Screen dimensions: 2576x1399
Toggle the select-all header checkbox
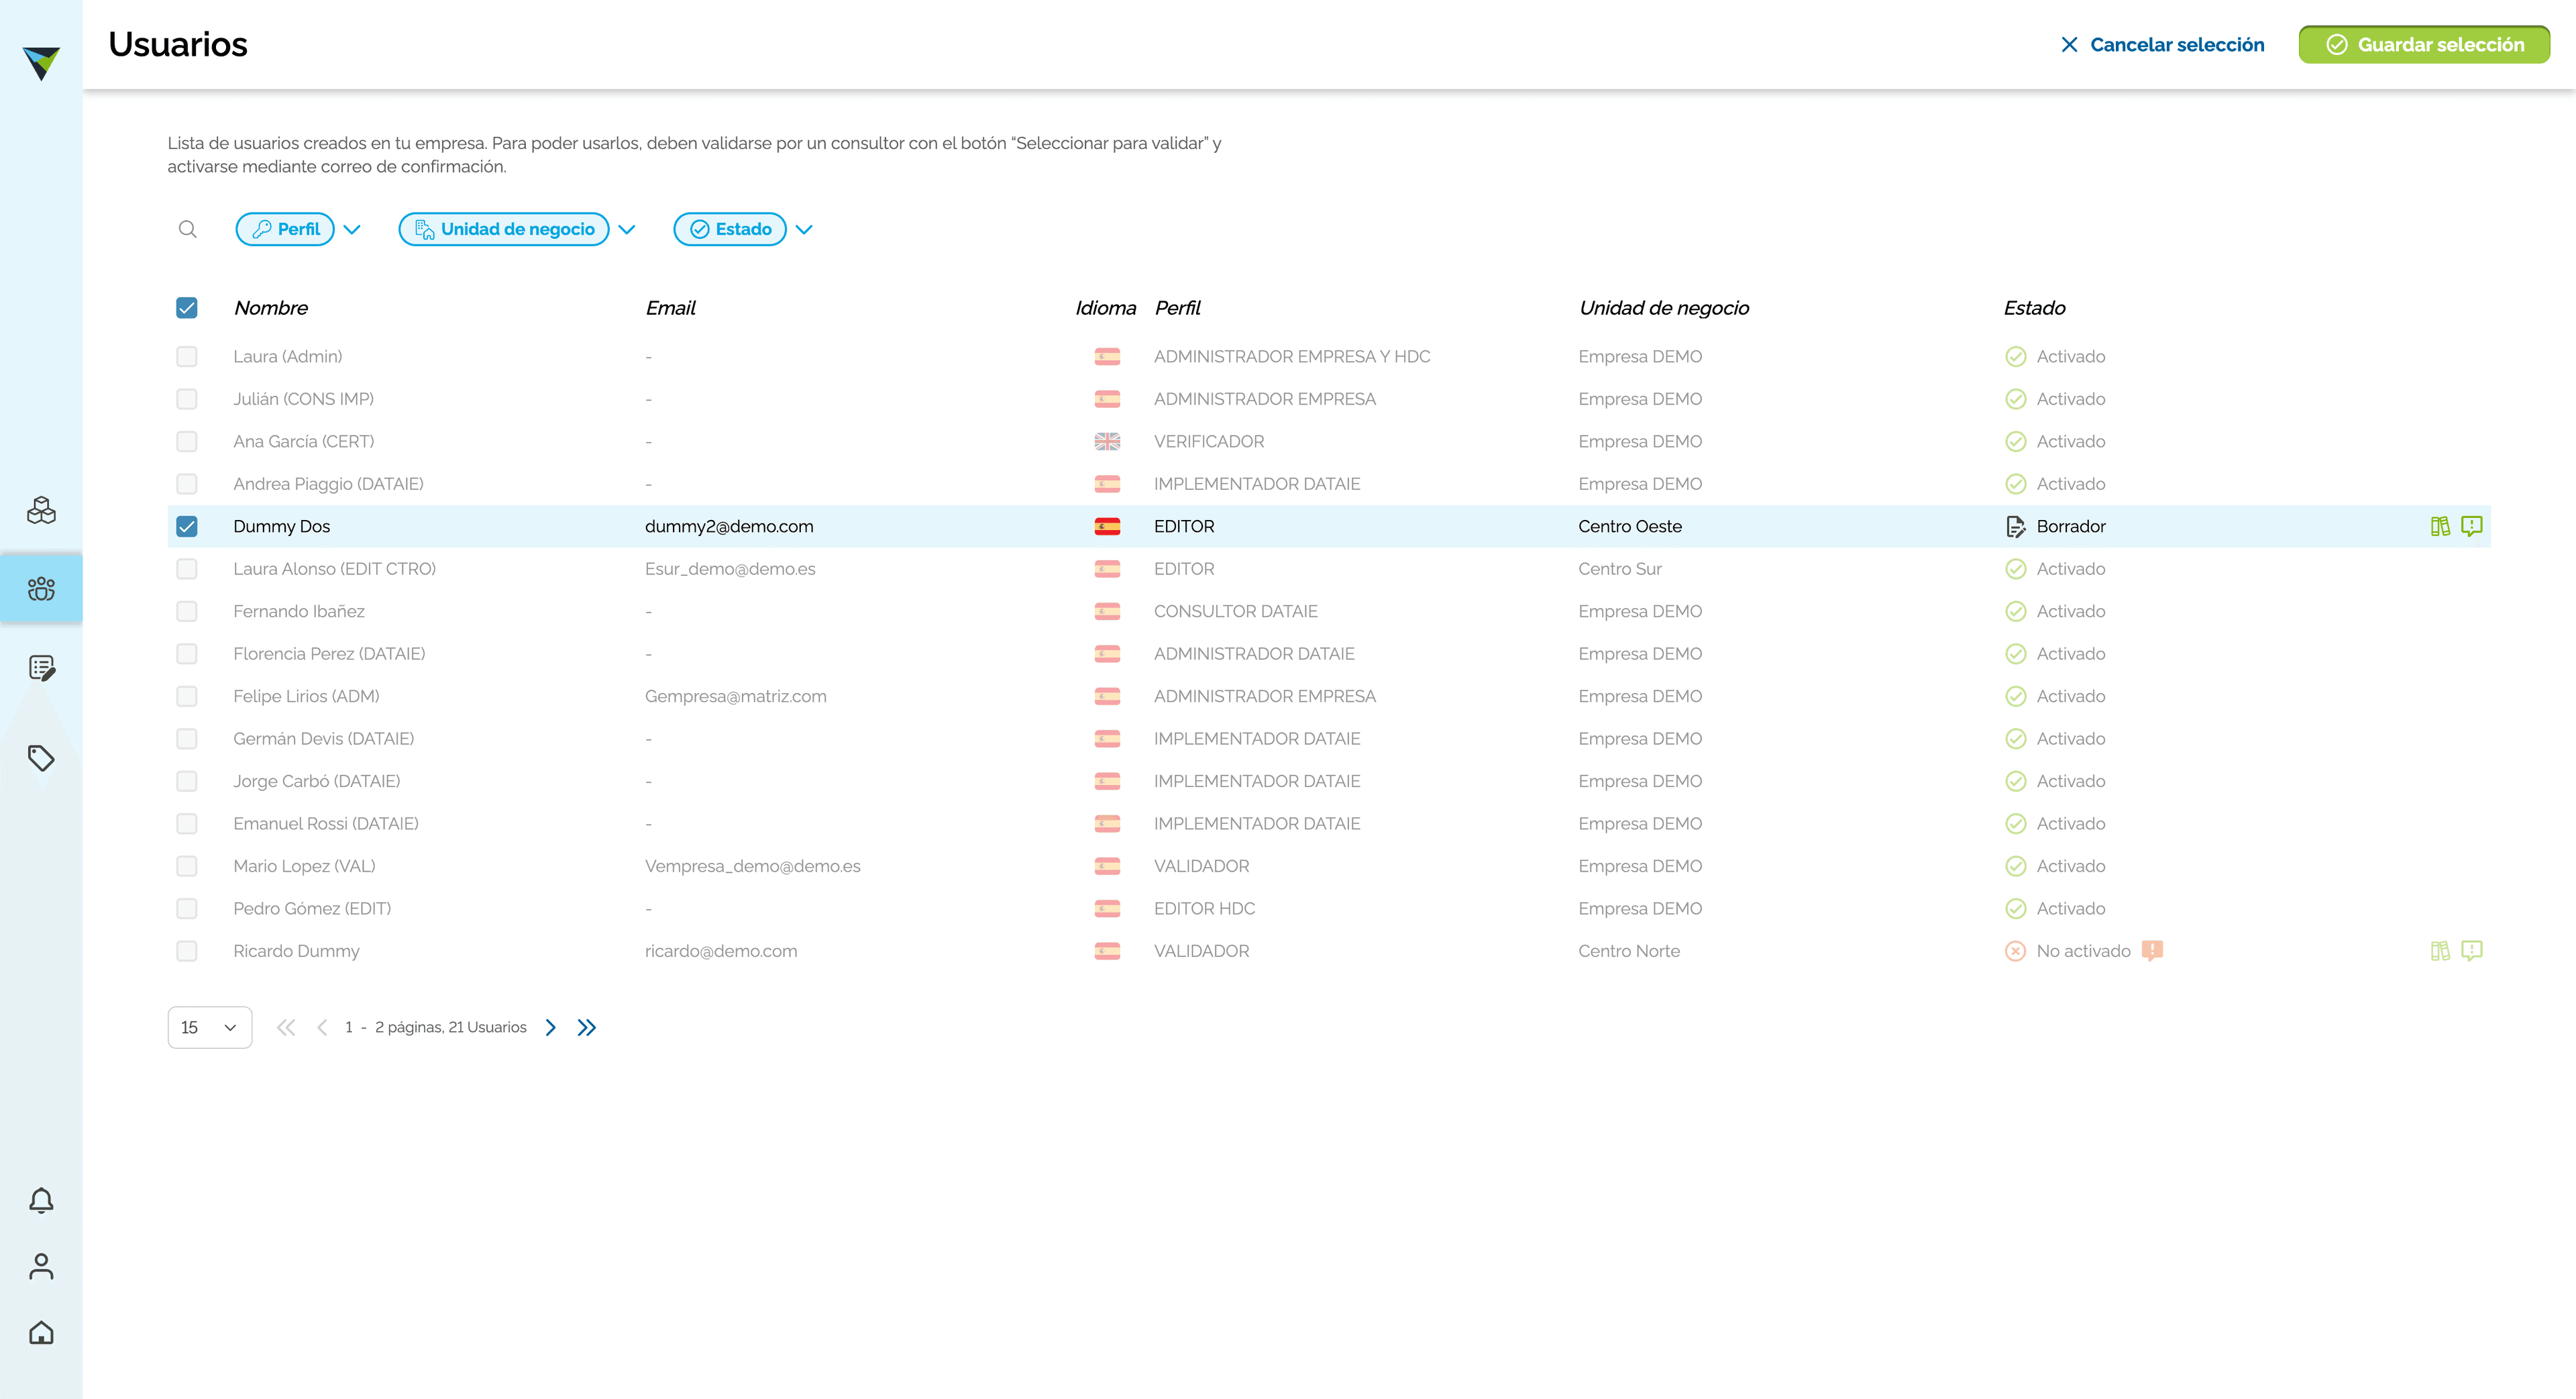click(x=187, y=308)
